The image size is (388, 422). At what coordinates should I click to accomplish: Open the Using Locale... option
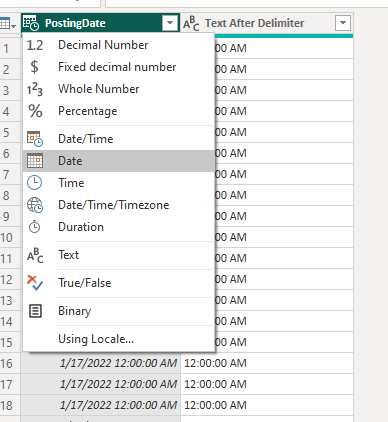(x=119, y=339)
